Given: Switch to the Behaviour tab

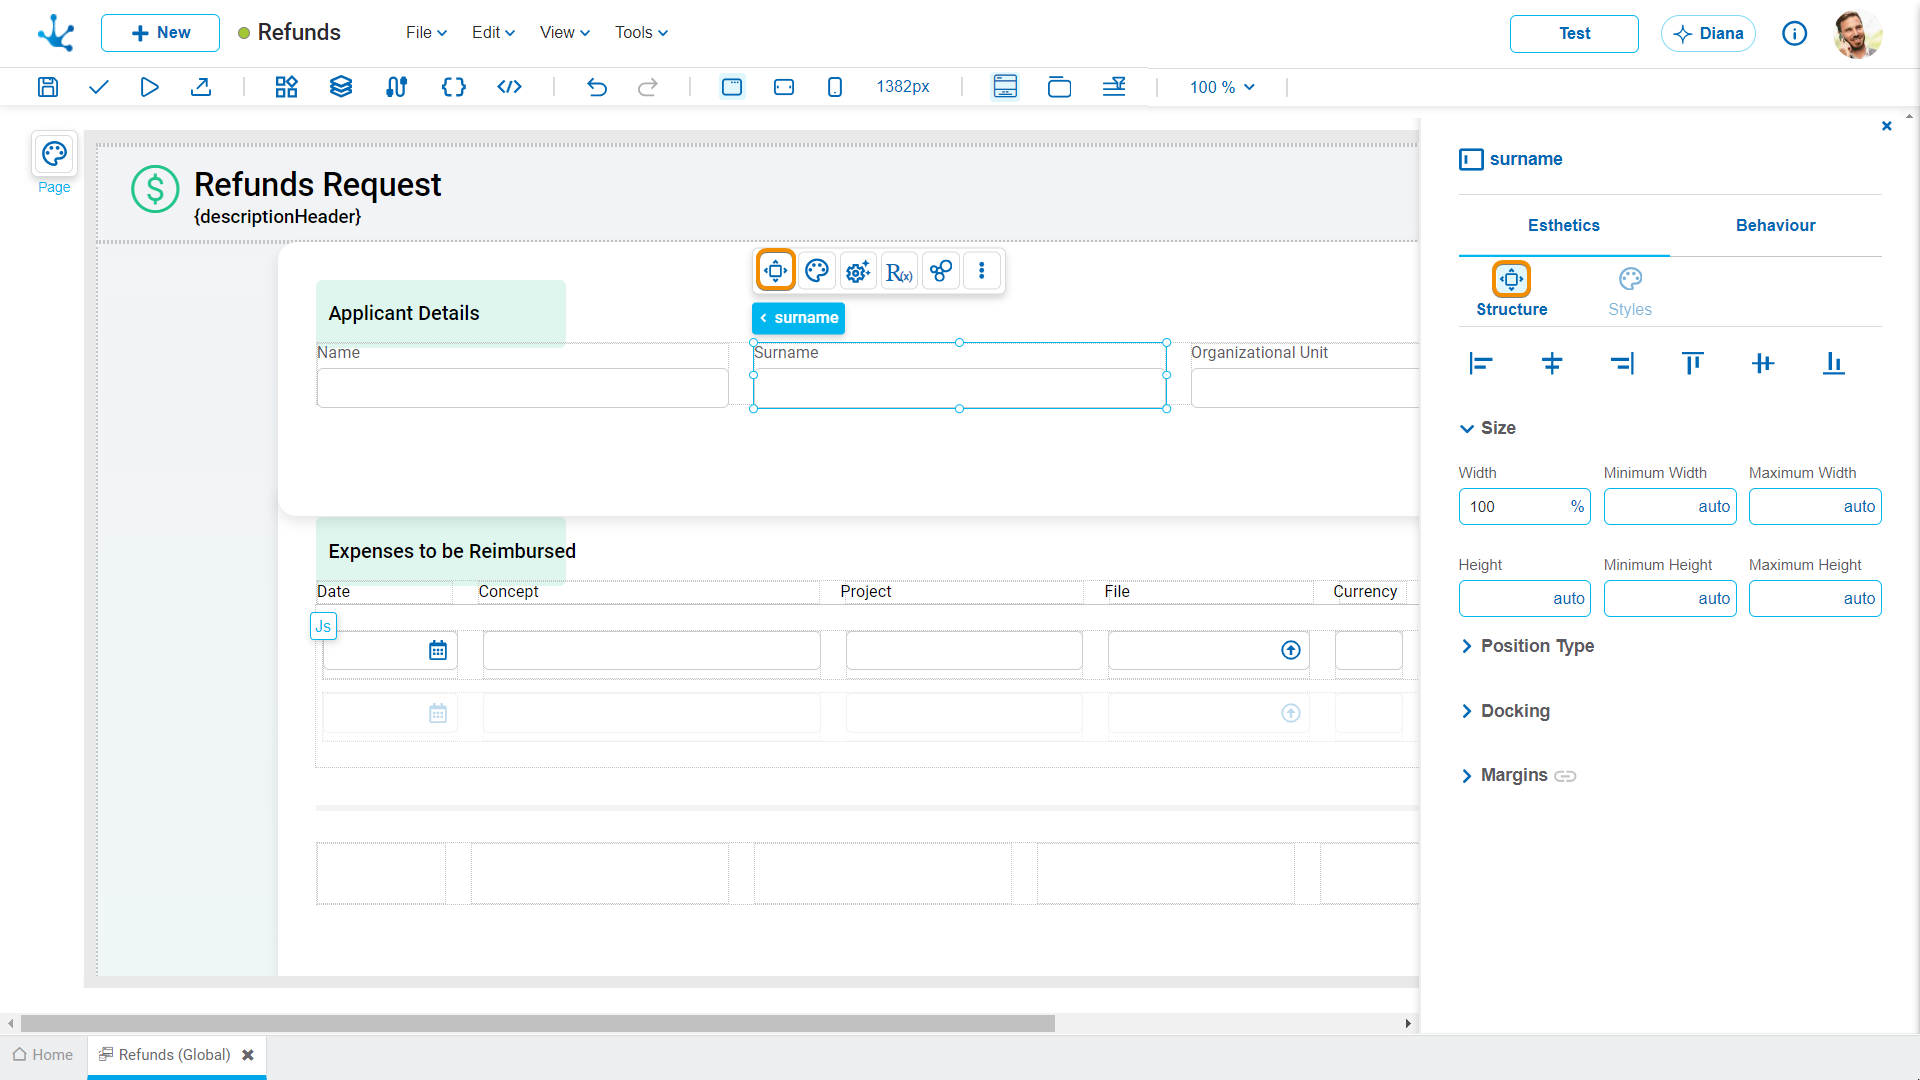Looking at the screenshot, I should [1775, 226].
